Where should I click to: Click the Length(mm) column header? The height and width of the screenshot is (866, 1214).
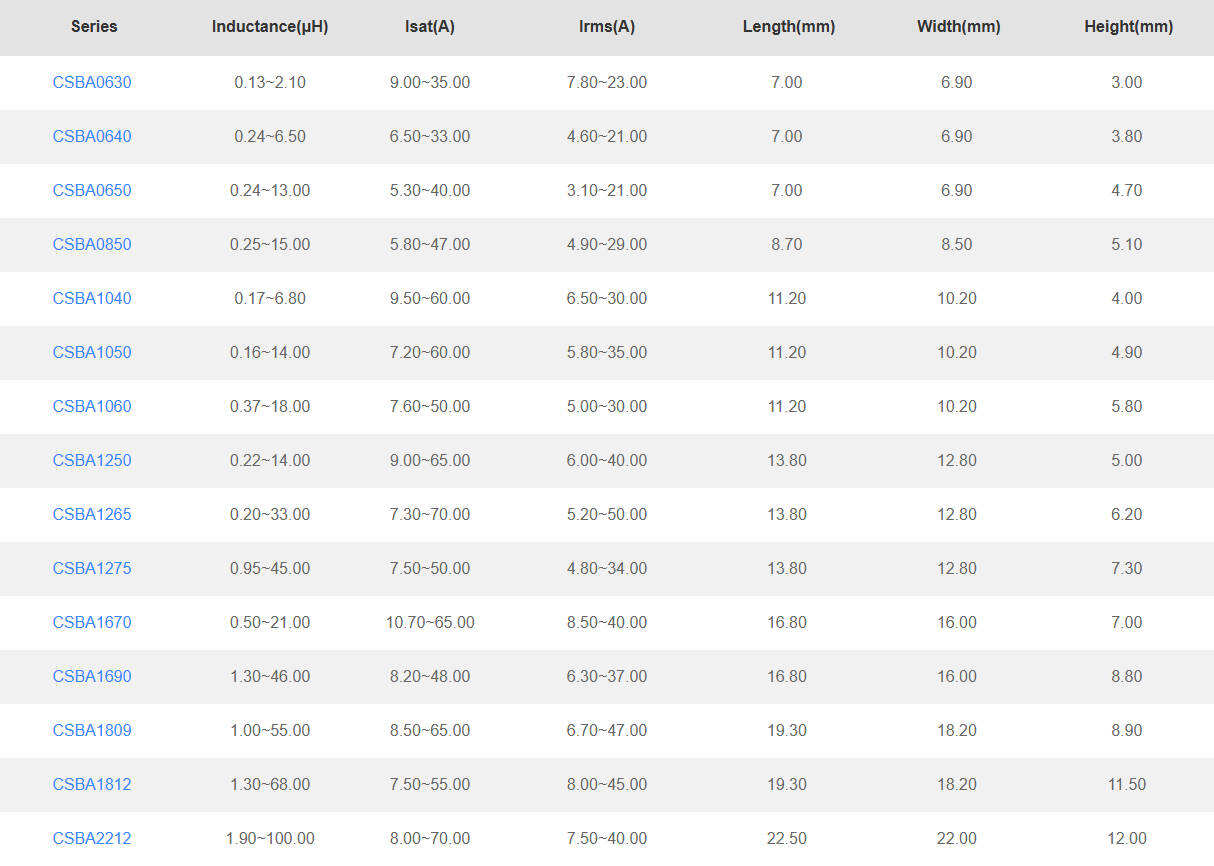(x=789, y=27)
